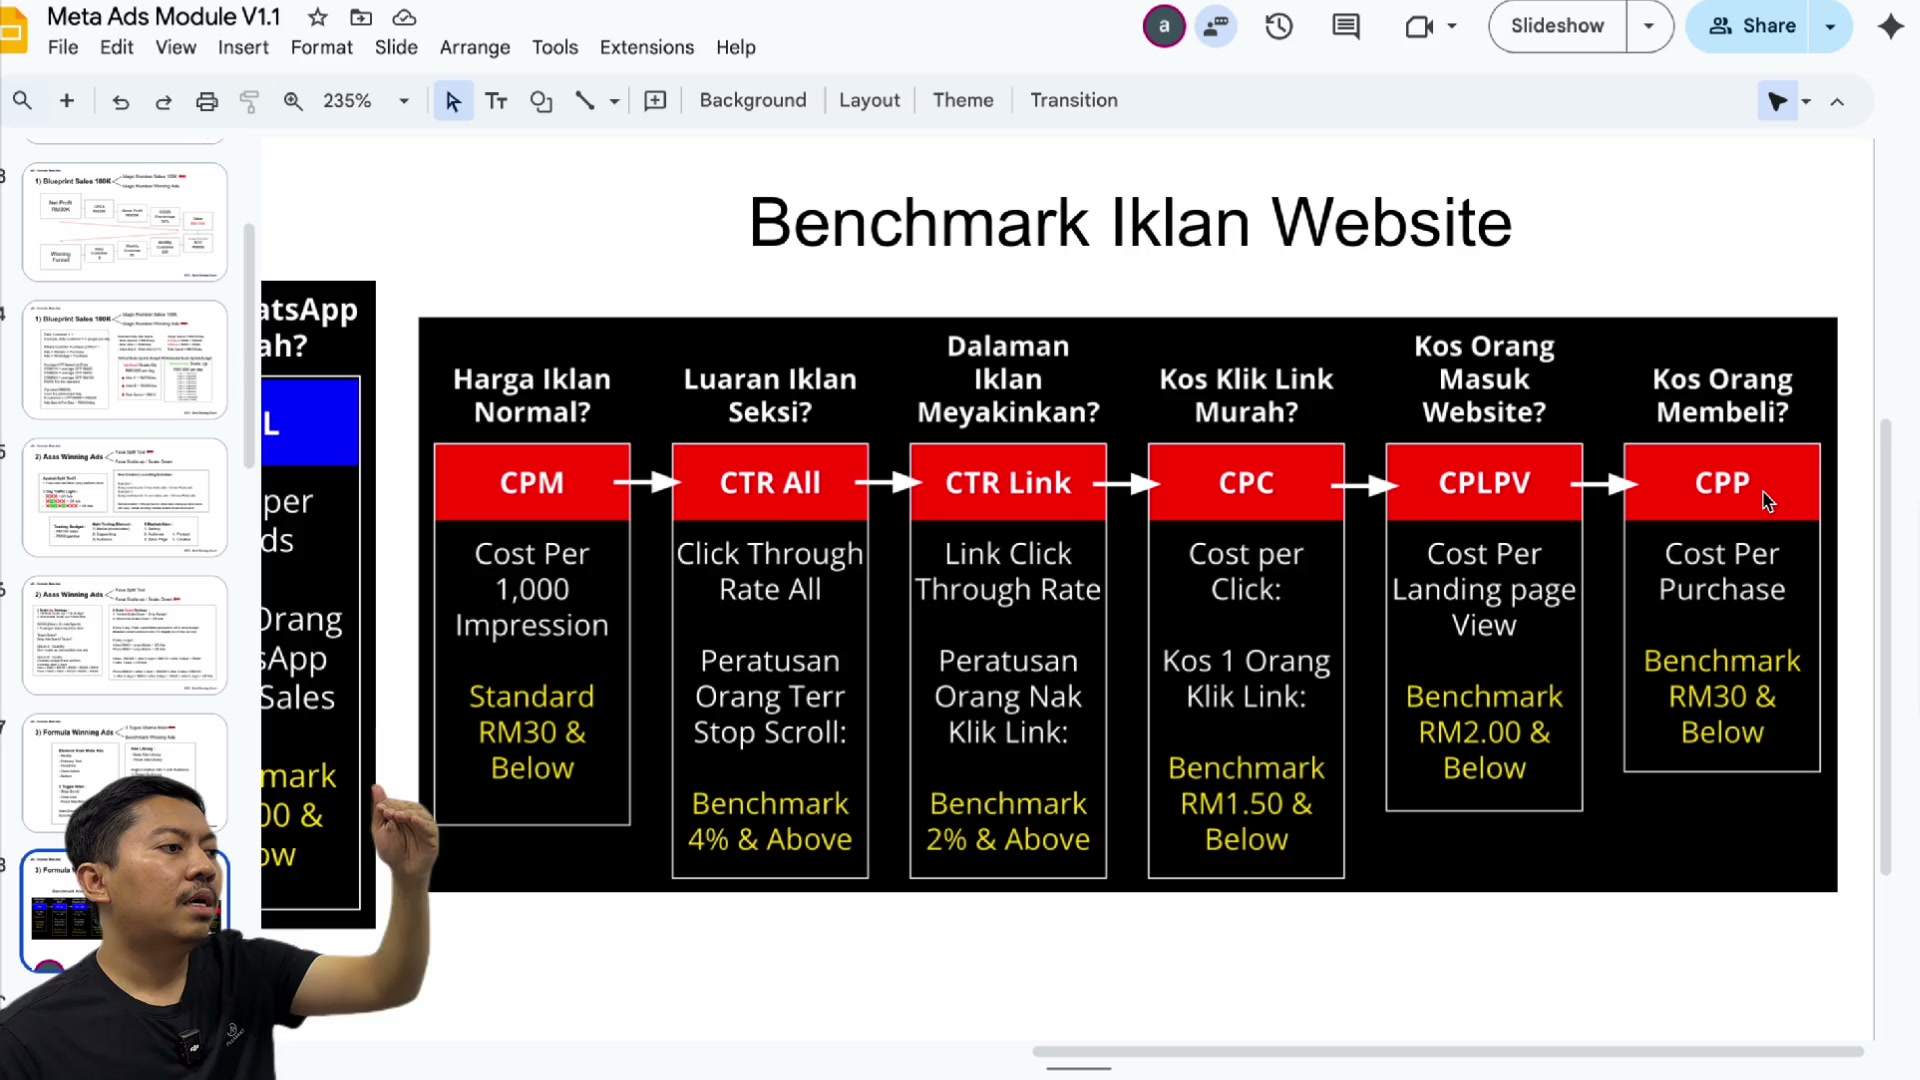Image resolution: width=1920 pixels, height=1080 pixels.
Task: Choose the Select arrow cursor tool
Action: pos(453,101)
